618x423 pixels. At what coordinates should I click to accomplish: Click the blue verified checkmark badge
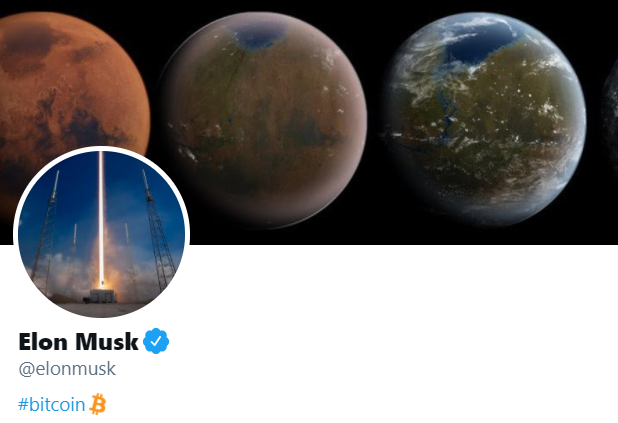pyautogui.click(x=156, y=341)
